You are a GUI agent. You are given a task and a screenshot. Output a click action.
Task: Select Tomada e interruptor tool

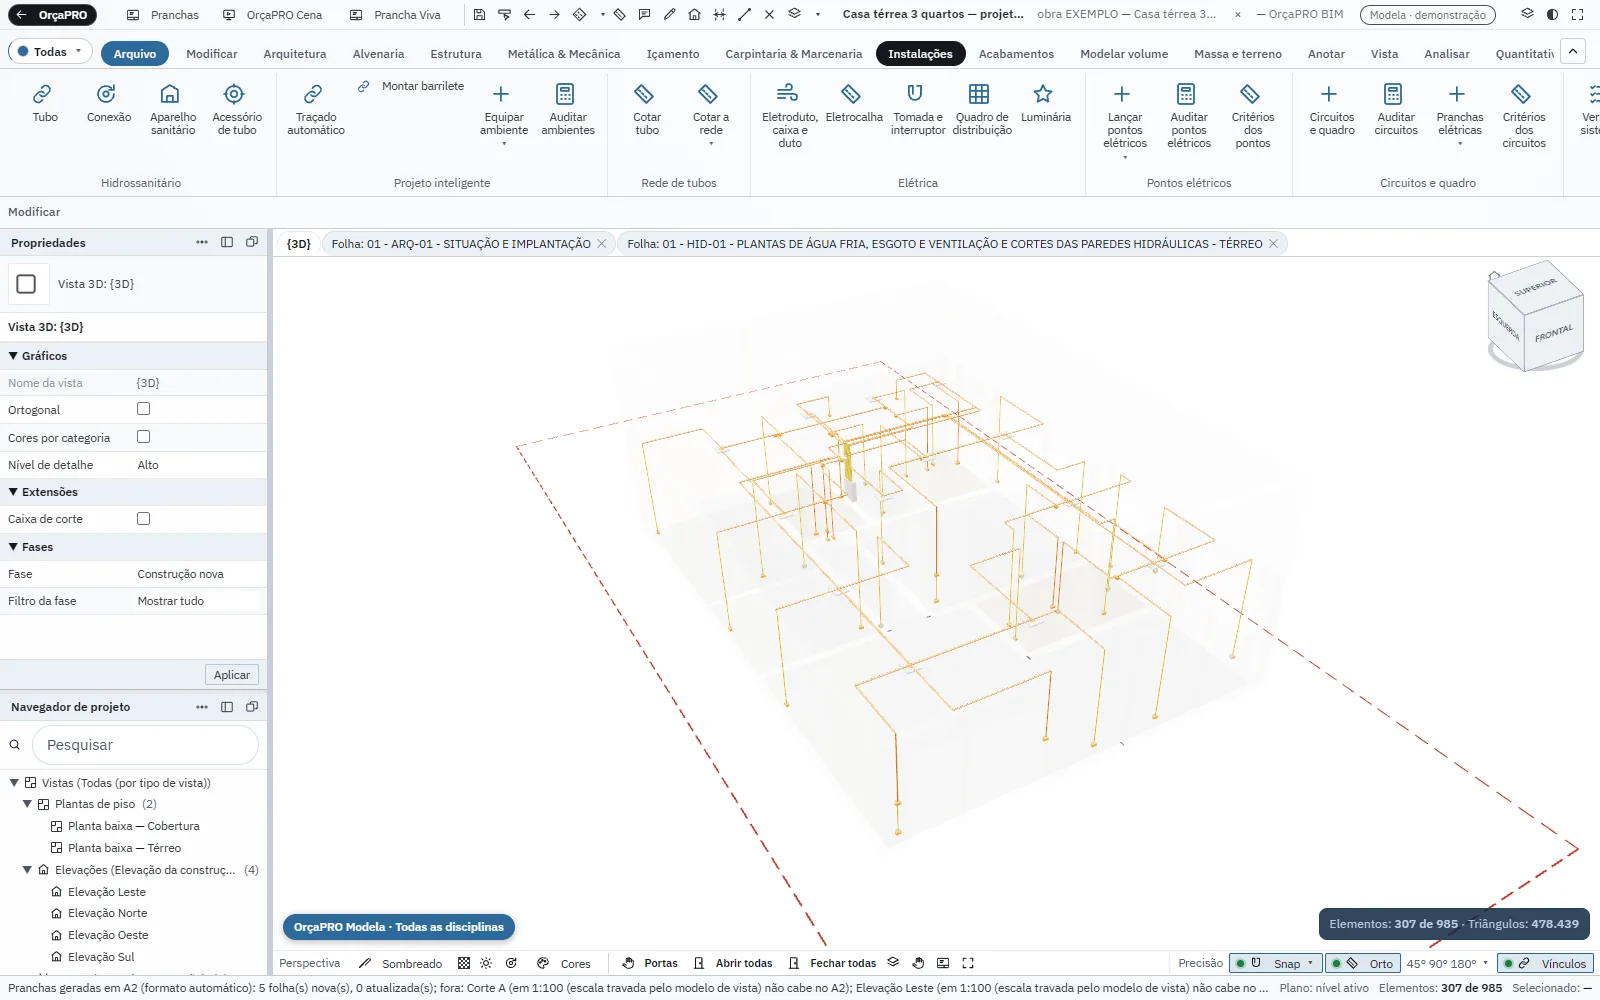tap(917, 109)
